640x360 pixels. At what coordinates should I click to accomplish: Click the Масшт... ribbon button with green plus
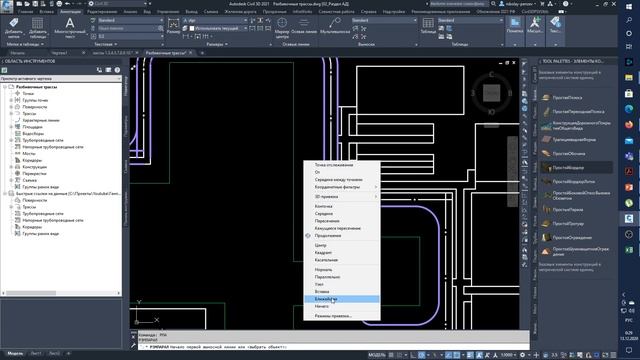535,26
